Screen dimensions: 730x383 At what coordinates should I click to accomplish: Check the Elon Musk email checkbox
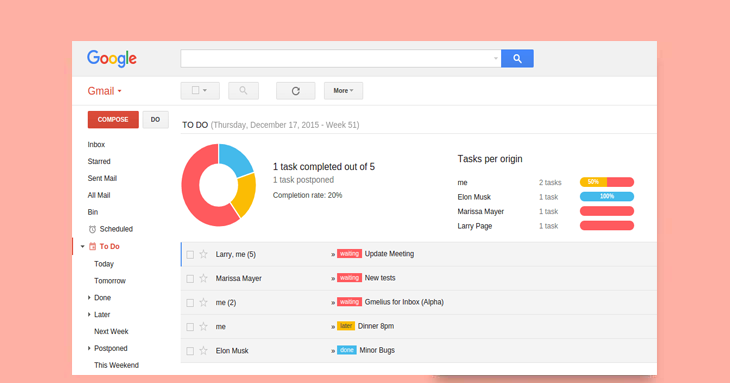190,351
